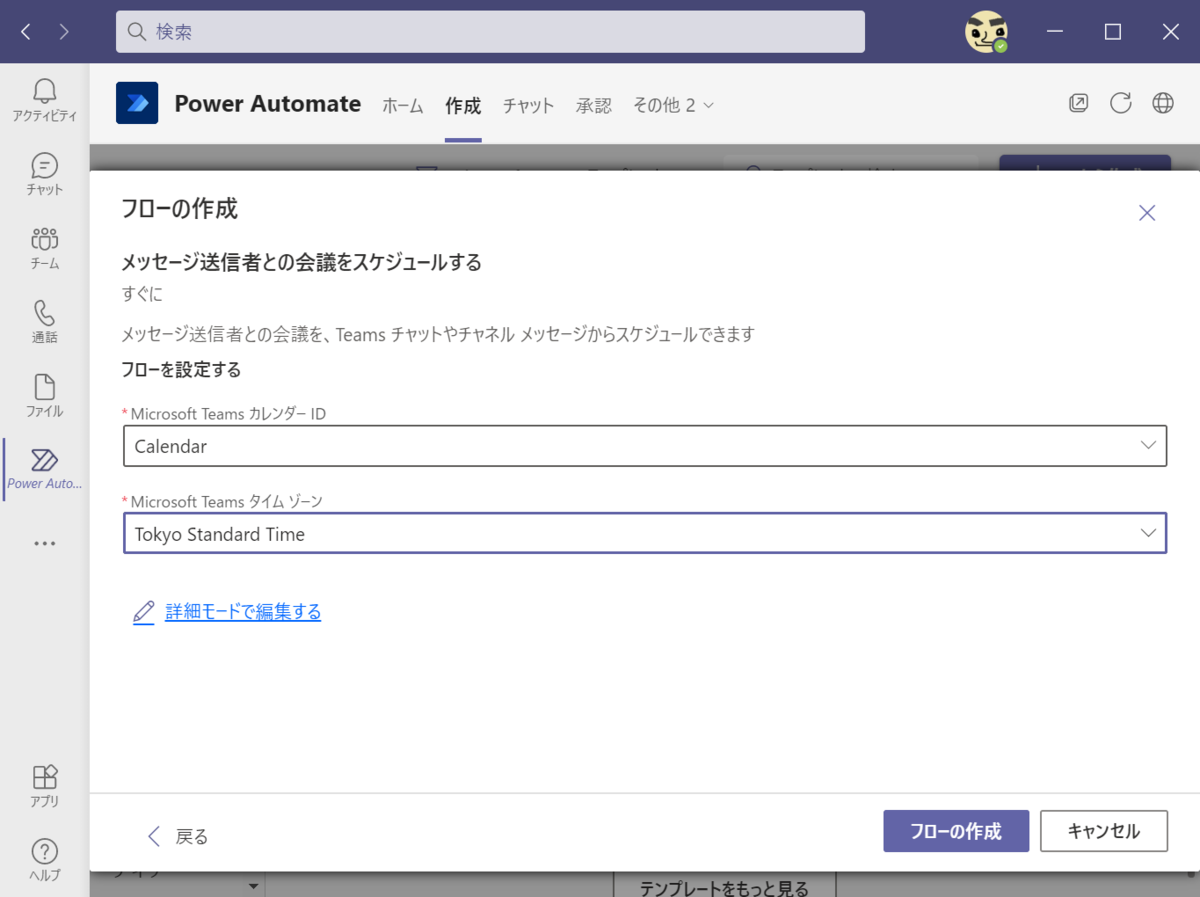This screenshot has height=897, width=1200.
Task: Switch to the 作成 tab
Action: (463, 105)
